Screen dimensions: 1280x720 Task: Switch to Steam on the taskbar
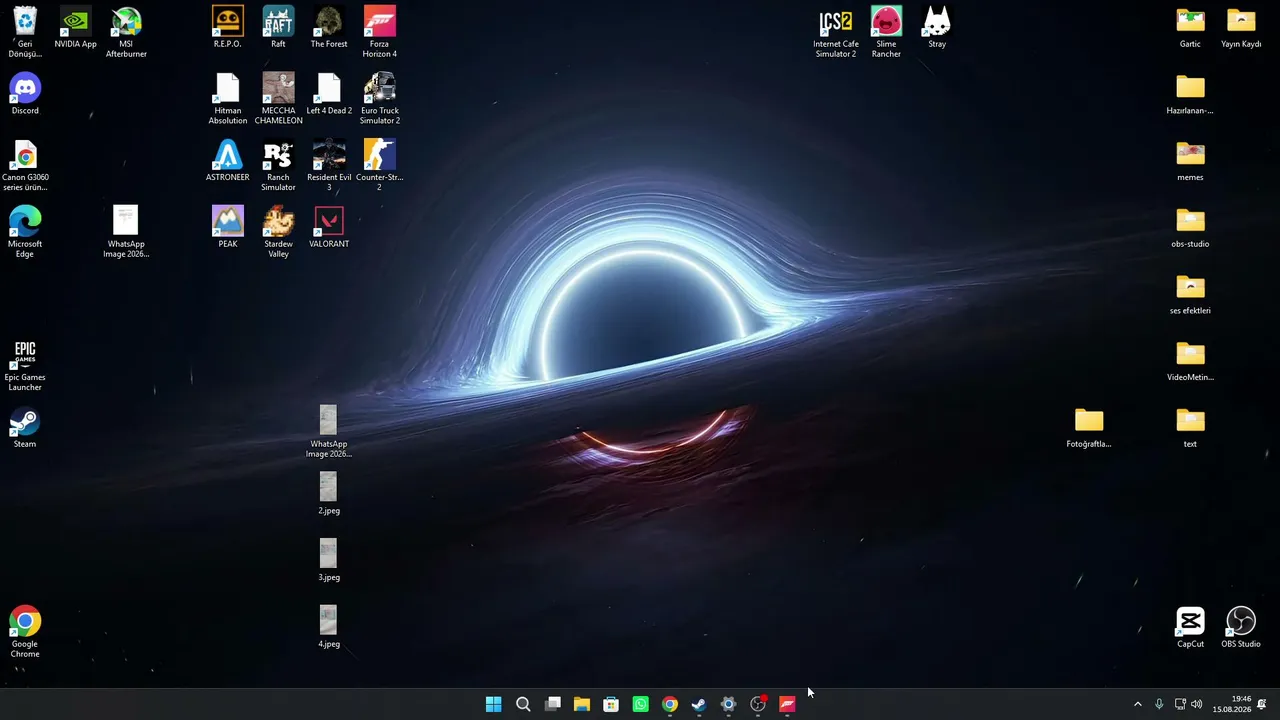click(x=699, y=704)
